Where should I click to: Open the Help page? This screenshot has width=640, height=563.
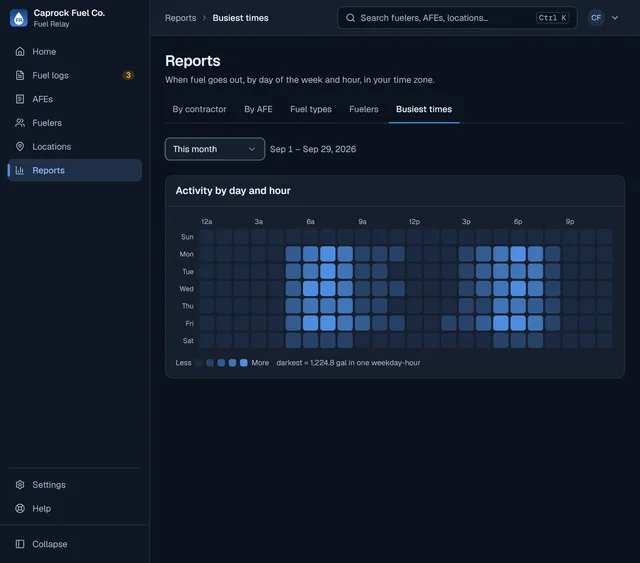(74, 509)
